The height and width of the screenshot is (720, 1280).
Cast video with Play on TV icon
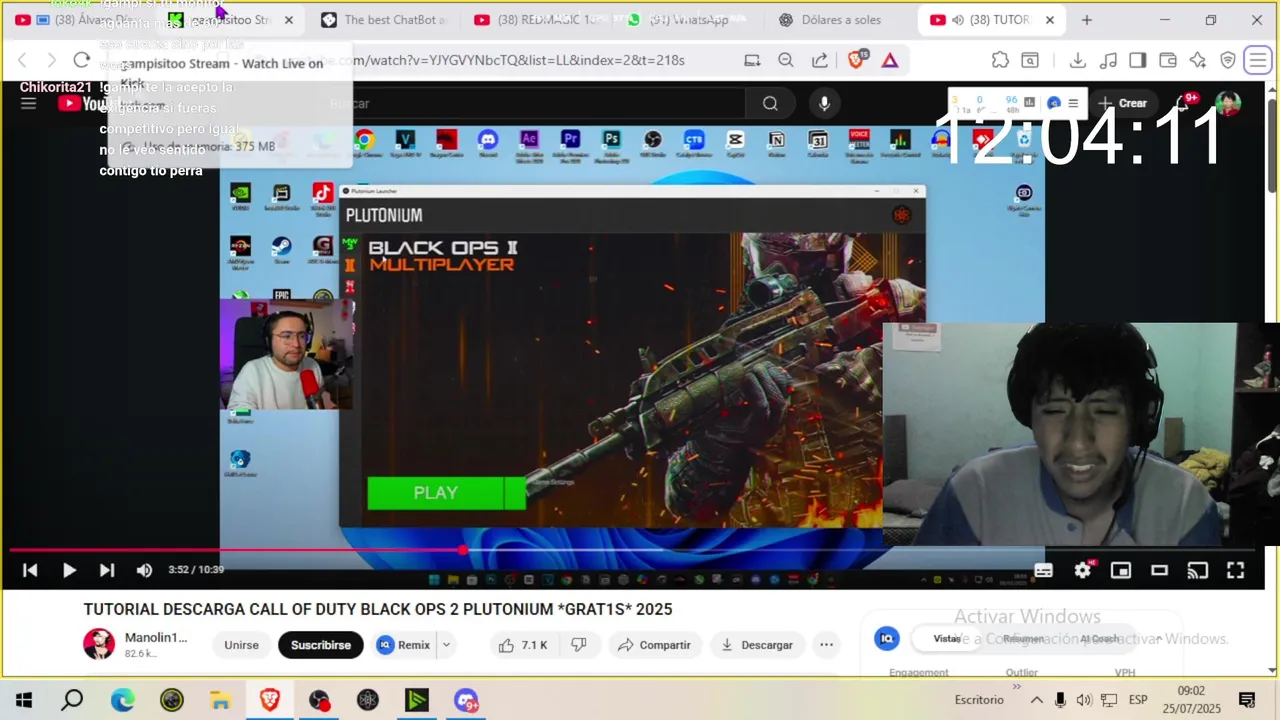tap(1198, 570)
